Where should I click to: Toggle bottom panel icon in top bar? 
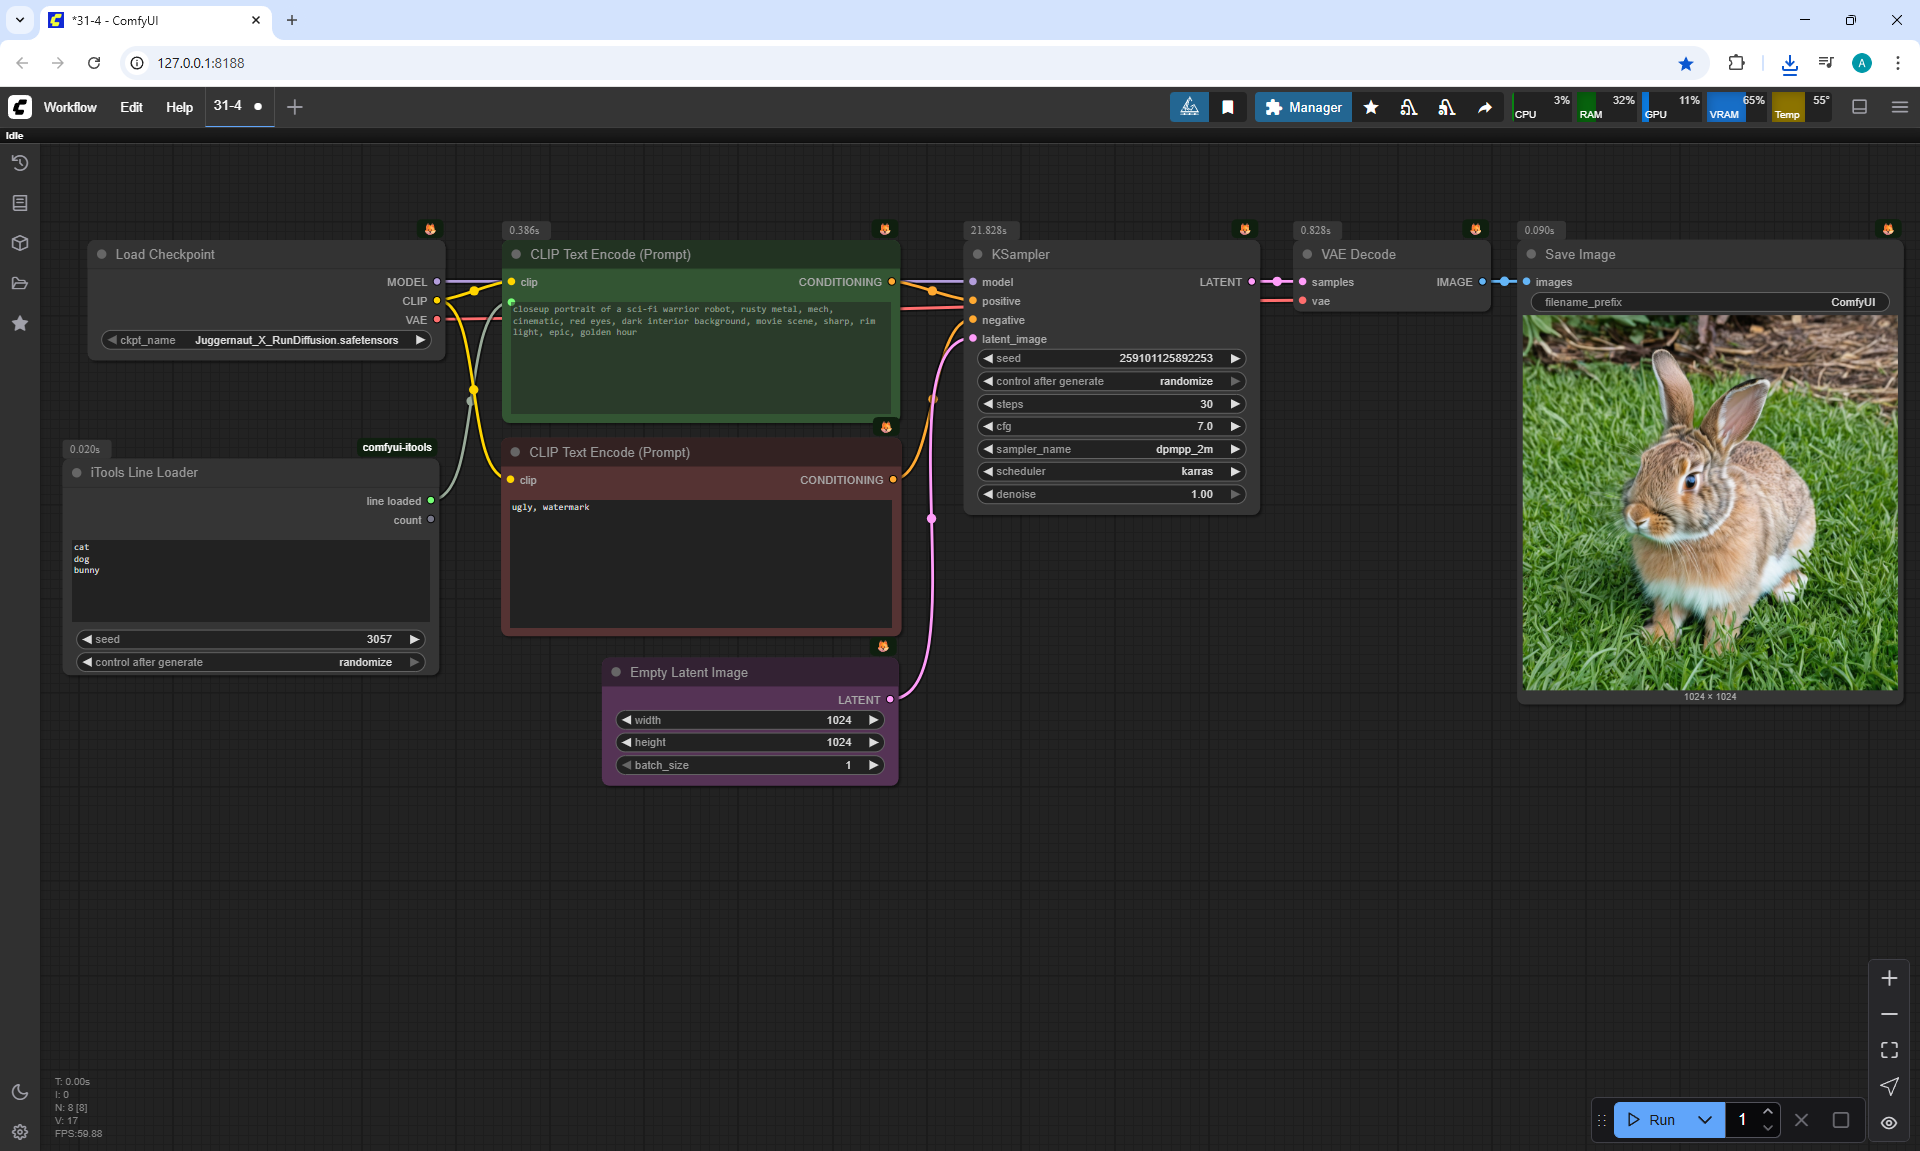[x=1859, y=107]
